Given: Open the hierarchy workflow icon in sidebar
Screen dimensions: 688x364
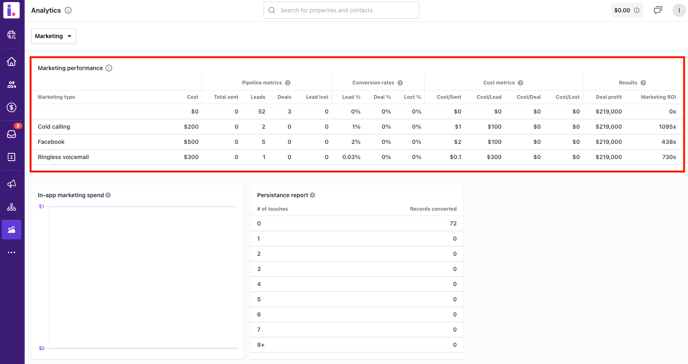Looking at the screenshot, I should [11, 207].
